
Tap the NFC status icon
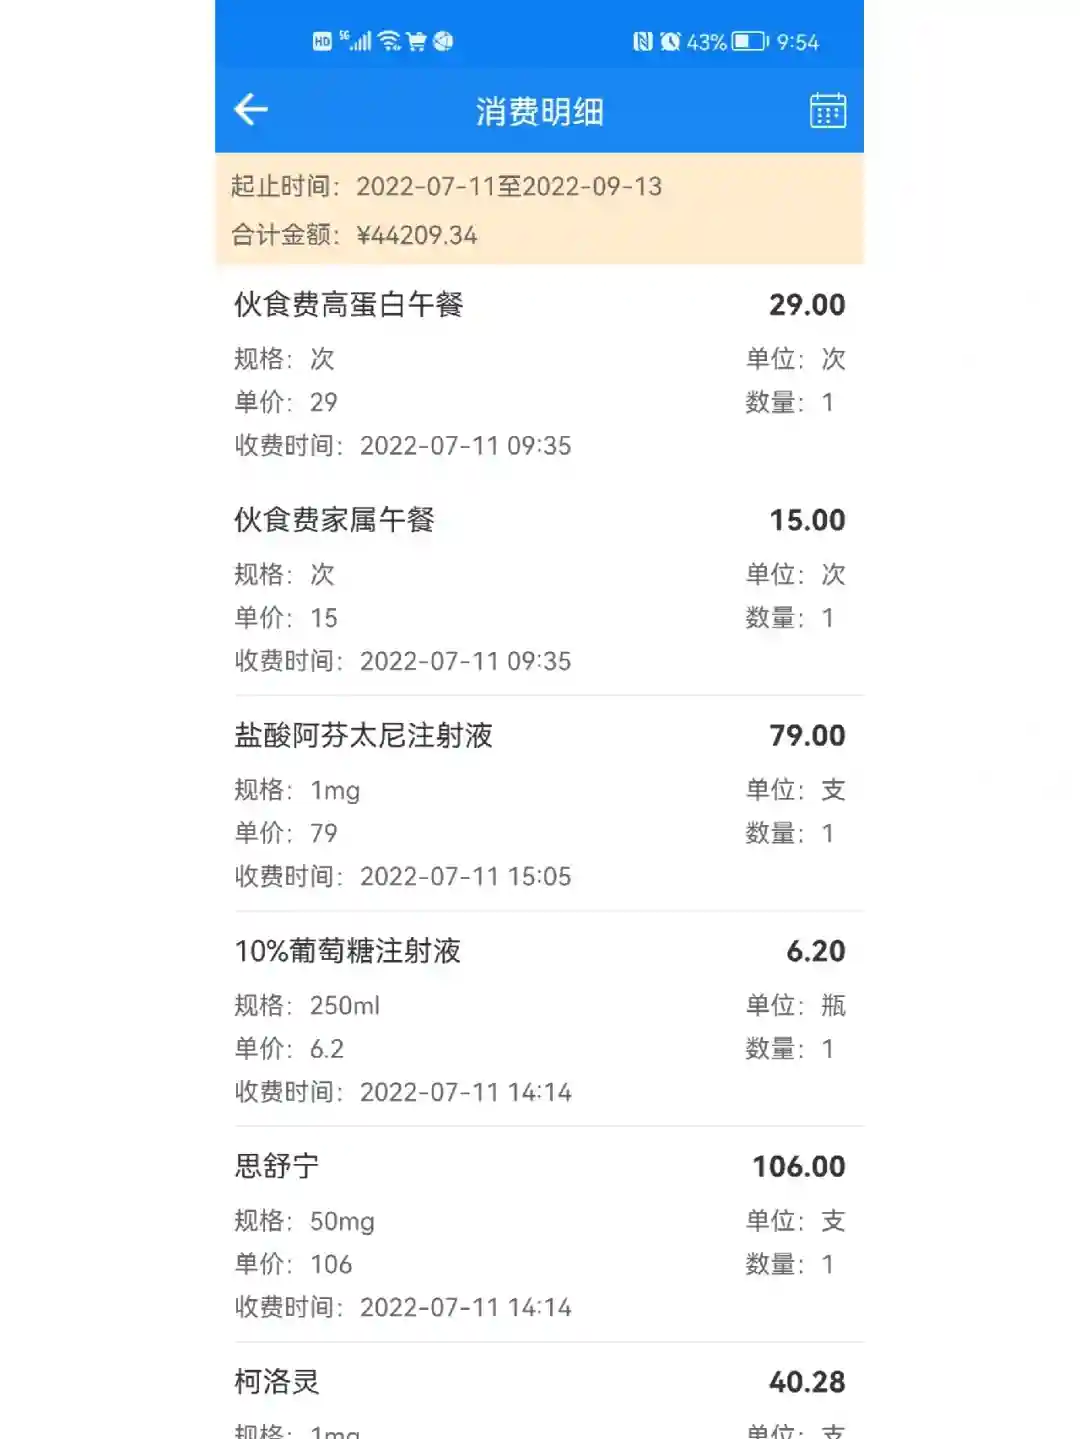pyautogui.click(x=643, y=41)
